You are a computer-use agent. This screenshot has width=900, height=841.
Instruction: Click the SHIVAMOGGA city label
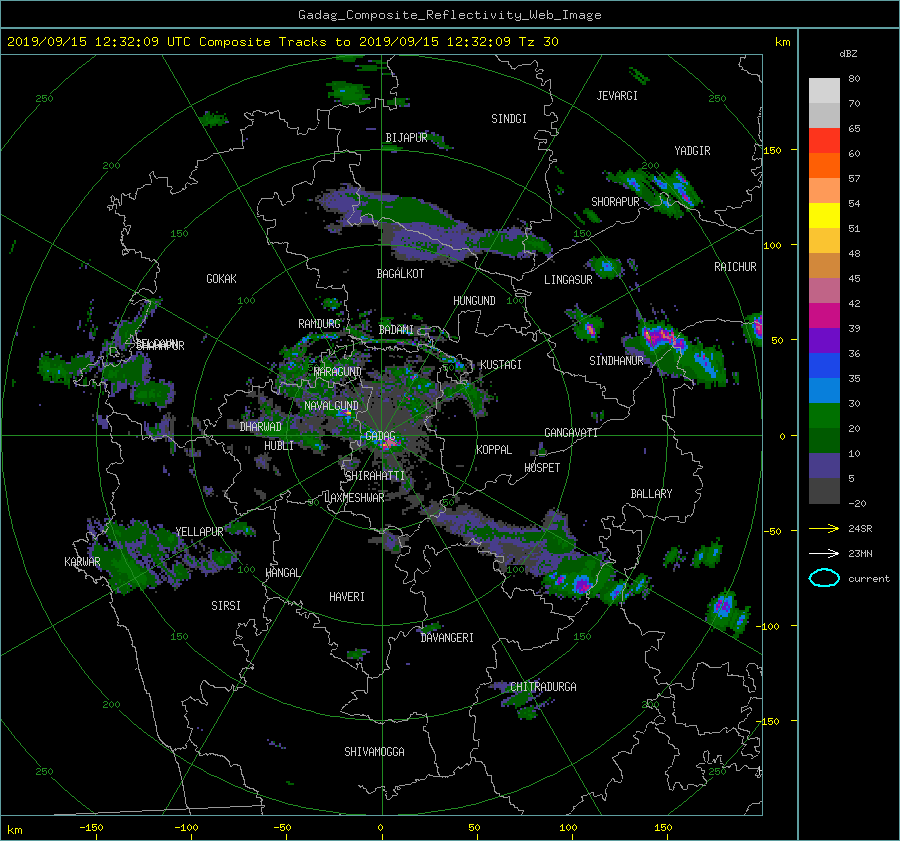pyautogui.click(x=374, y=752)
